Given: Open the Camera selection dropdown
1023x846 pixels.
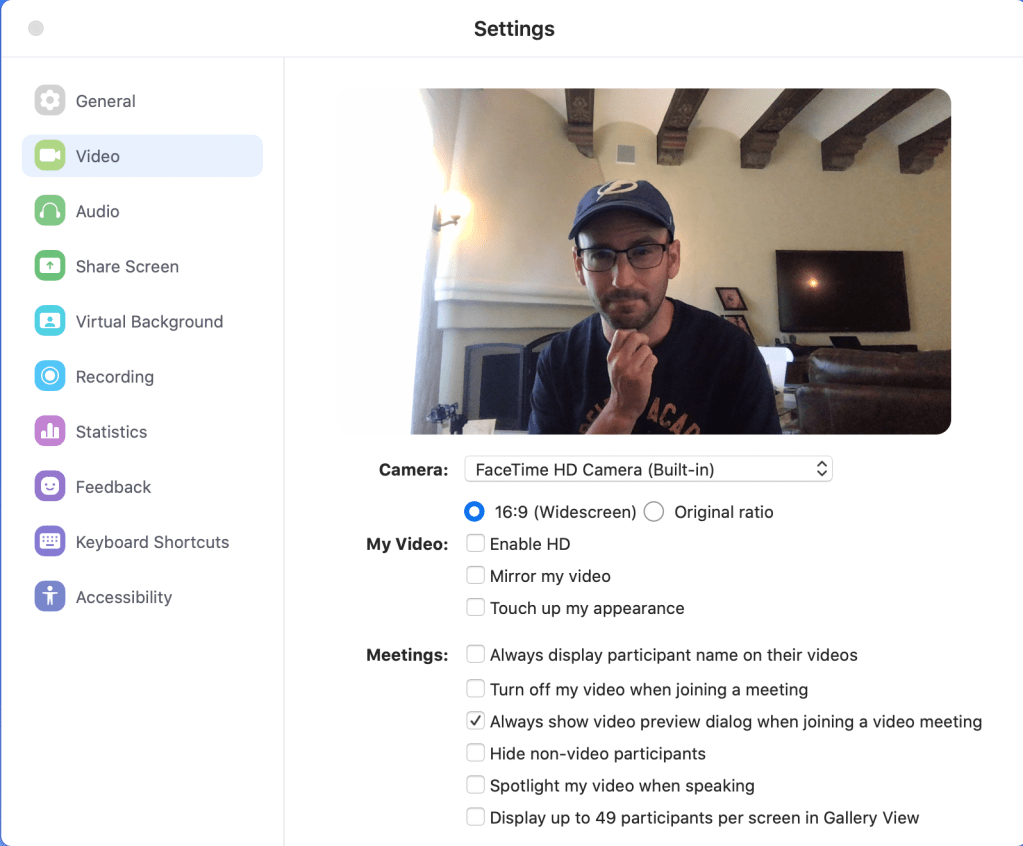Looking at the screenshot, I should pyautogui.click(x=648, y=469).
